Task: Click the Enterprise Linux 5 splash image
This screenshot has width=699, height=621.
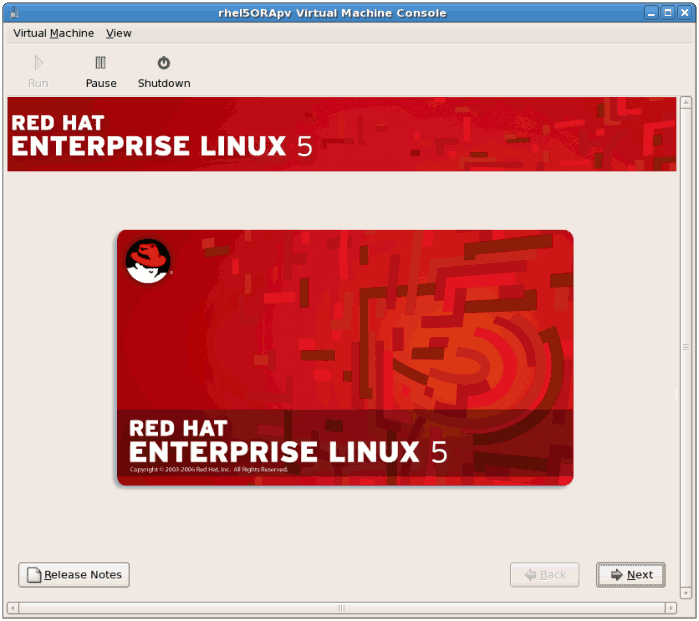Action: [345, 357]
